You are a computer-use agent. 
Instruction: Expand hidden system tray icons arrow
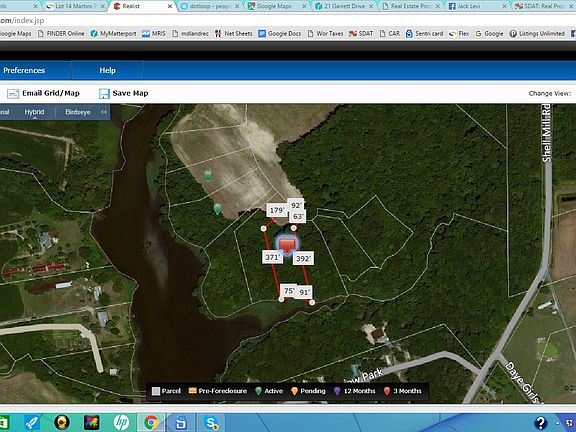coord(558,423)
